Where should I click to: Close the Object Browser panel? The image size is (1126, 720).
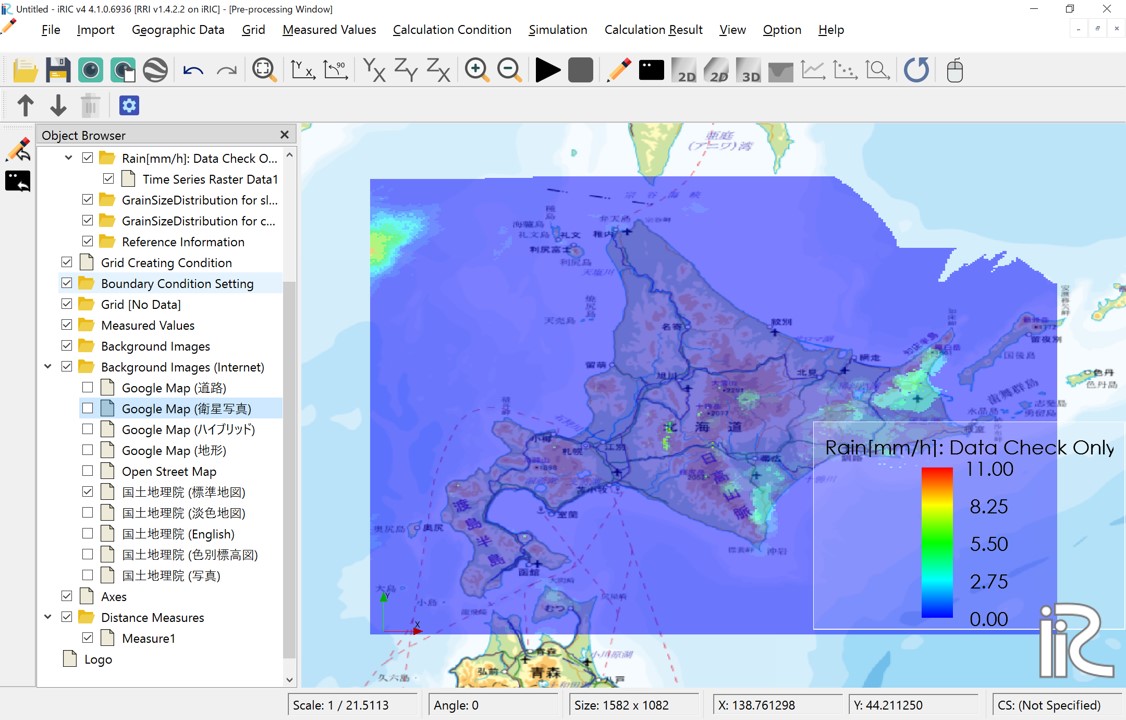[284, 135]
